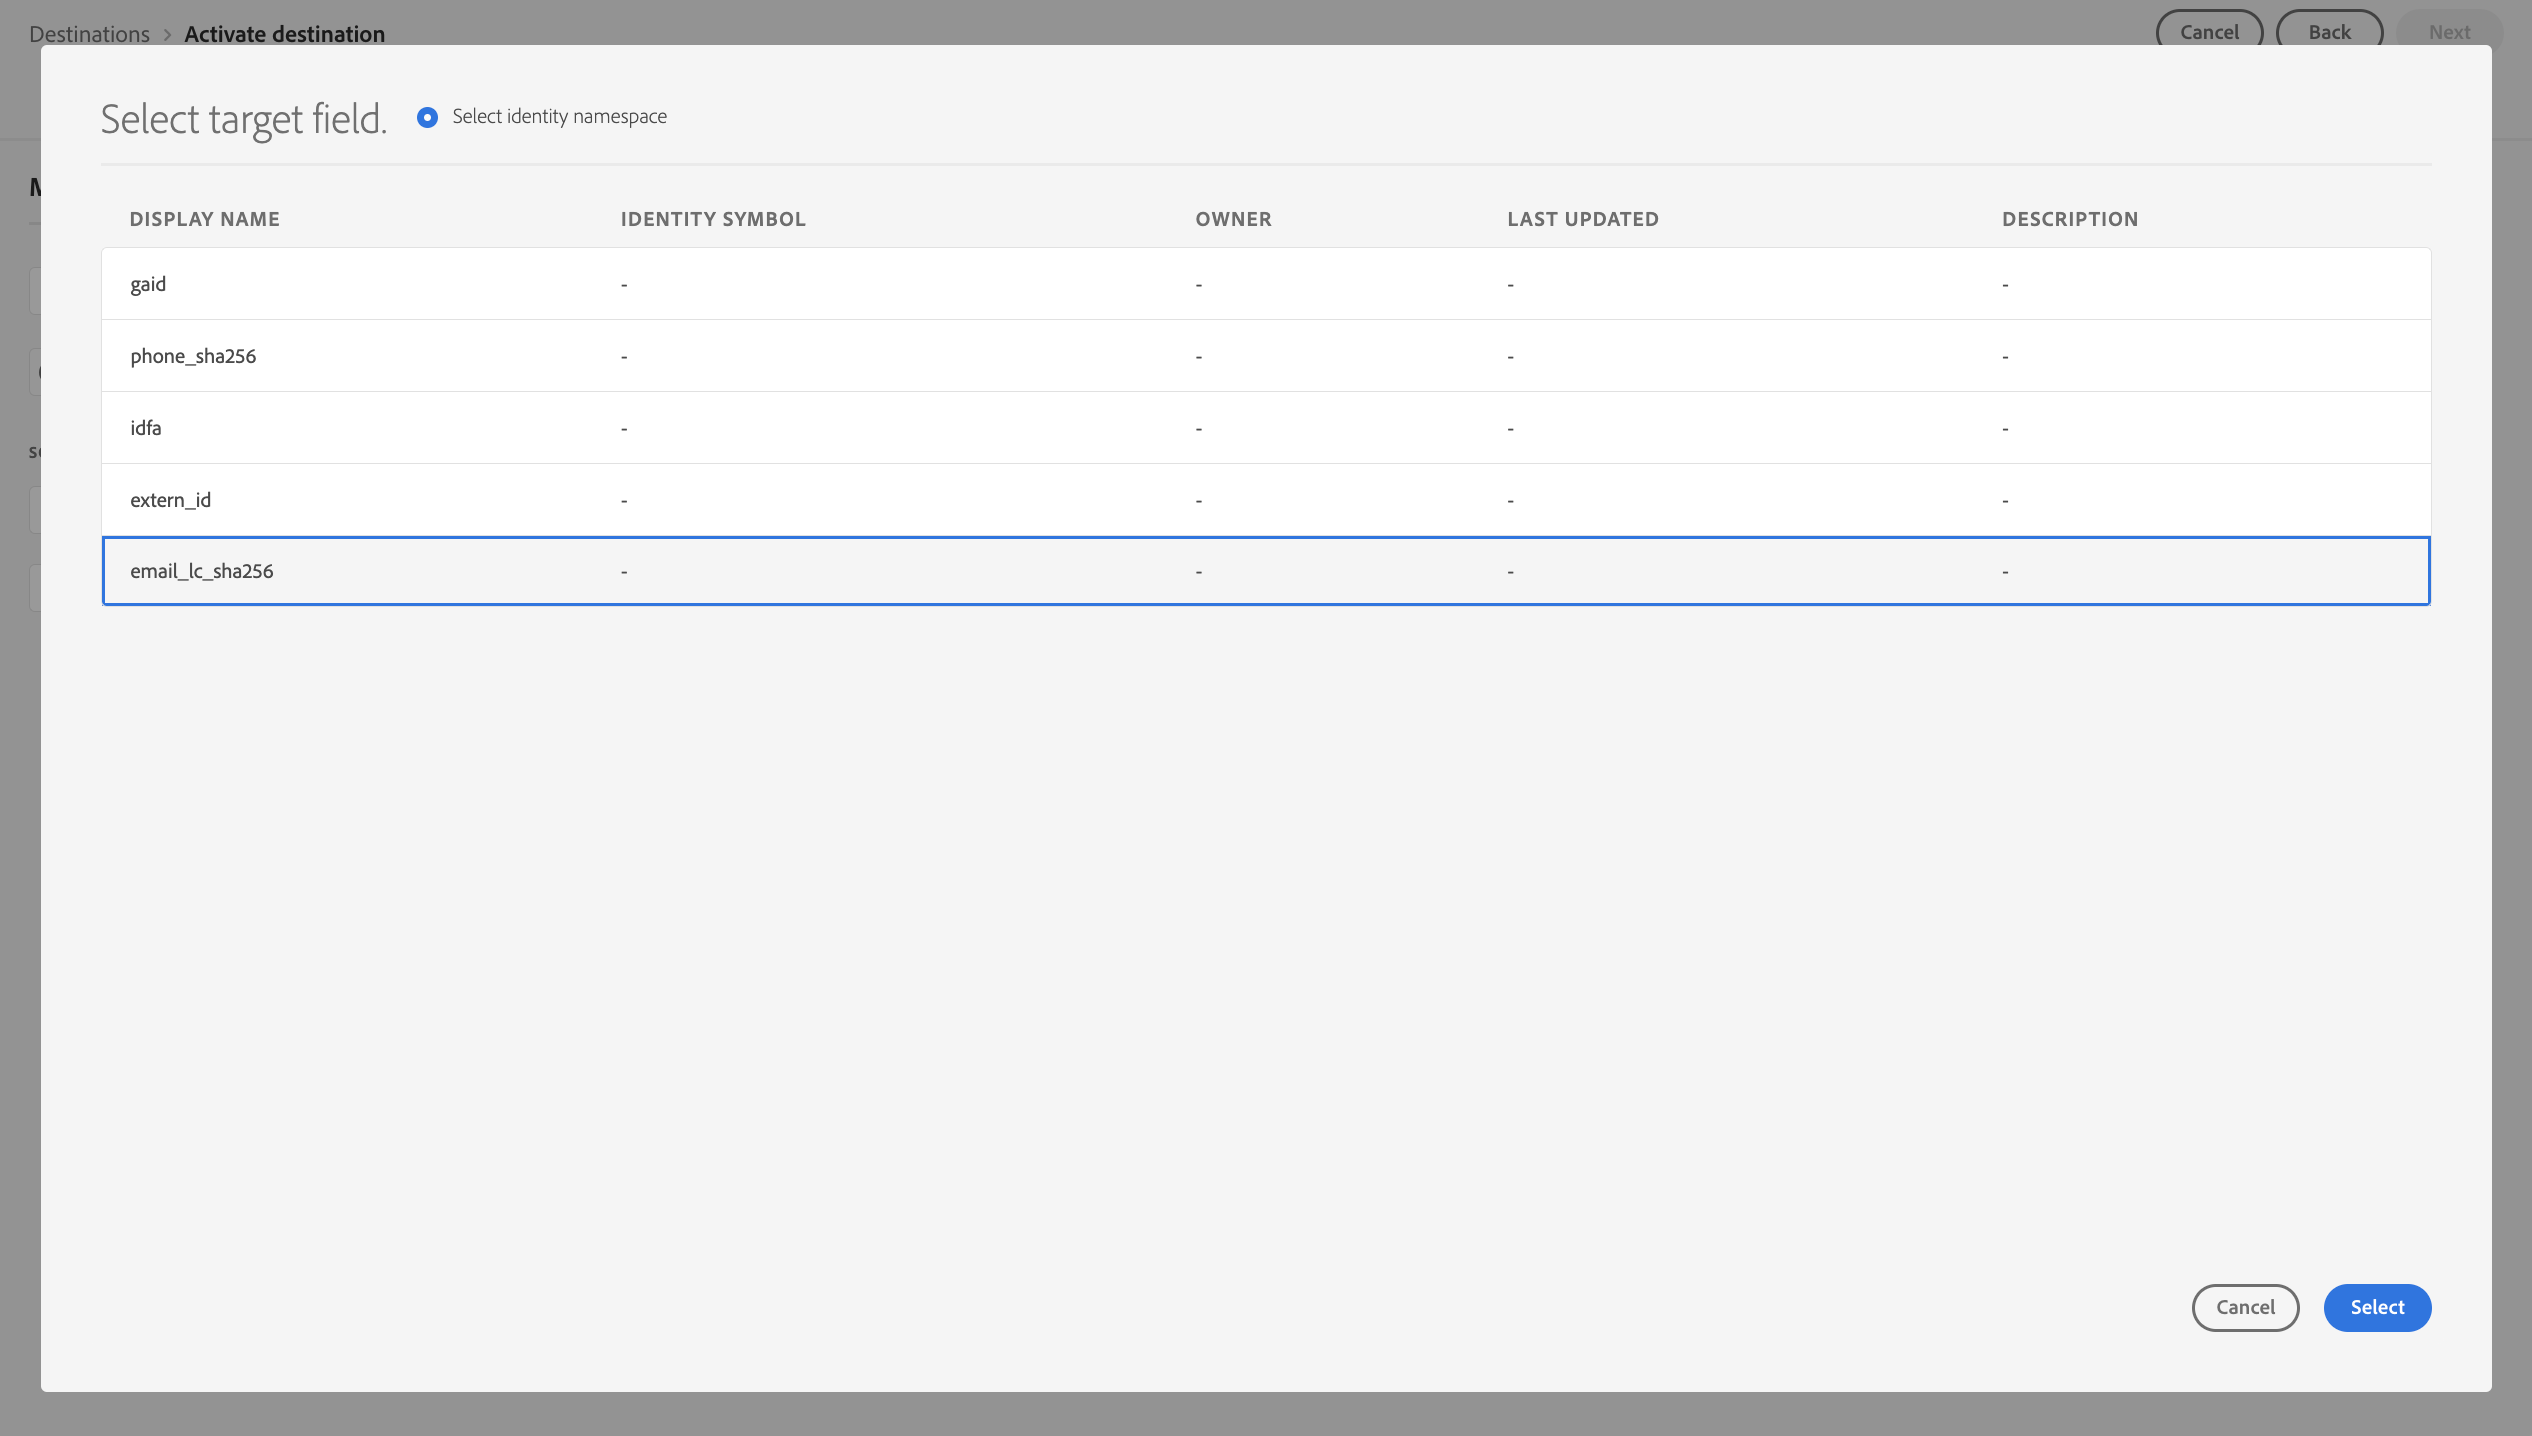Choose the gaid row
The image size is (2532, 1436).
[1266, 284]
